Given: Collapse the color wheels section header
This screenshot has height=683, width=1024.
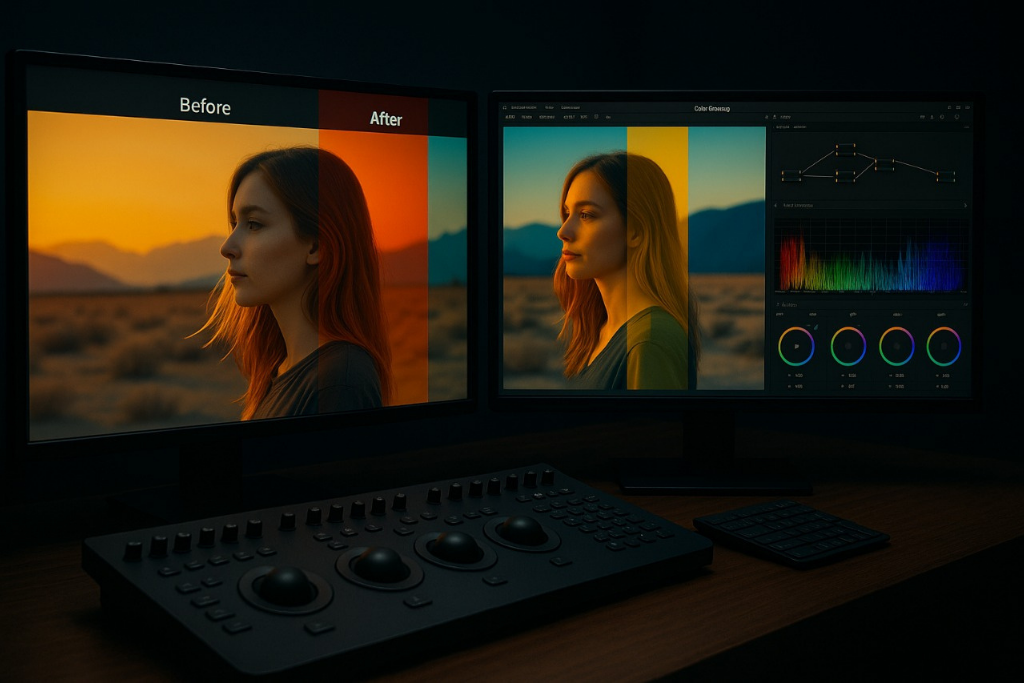Looking at the screenshot, I should [776, 305].
